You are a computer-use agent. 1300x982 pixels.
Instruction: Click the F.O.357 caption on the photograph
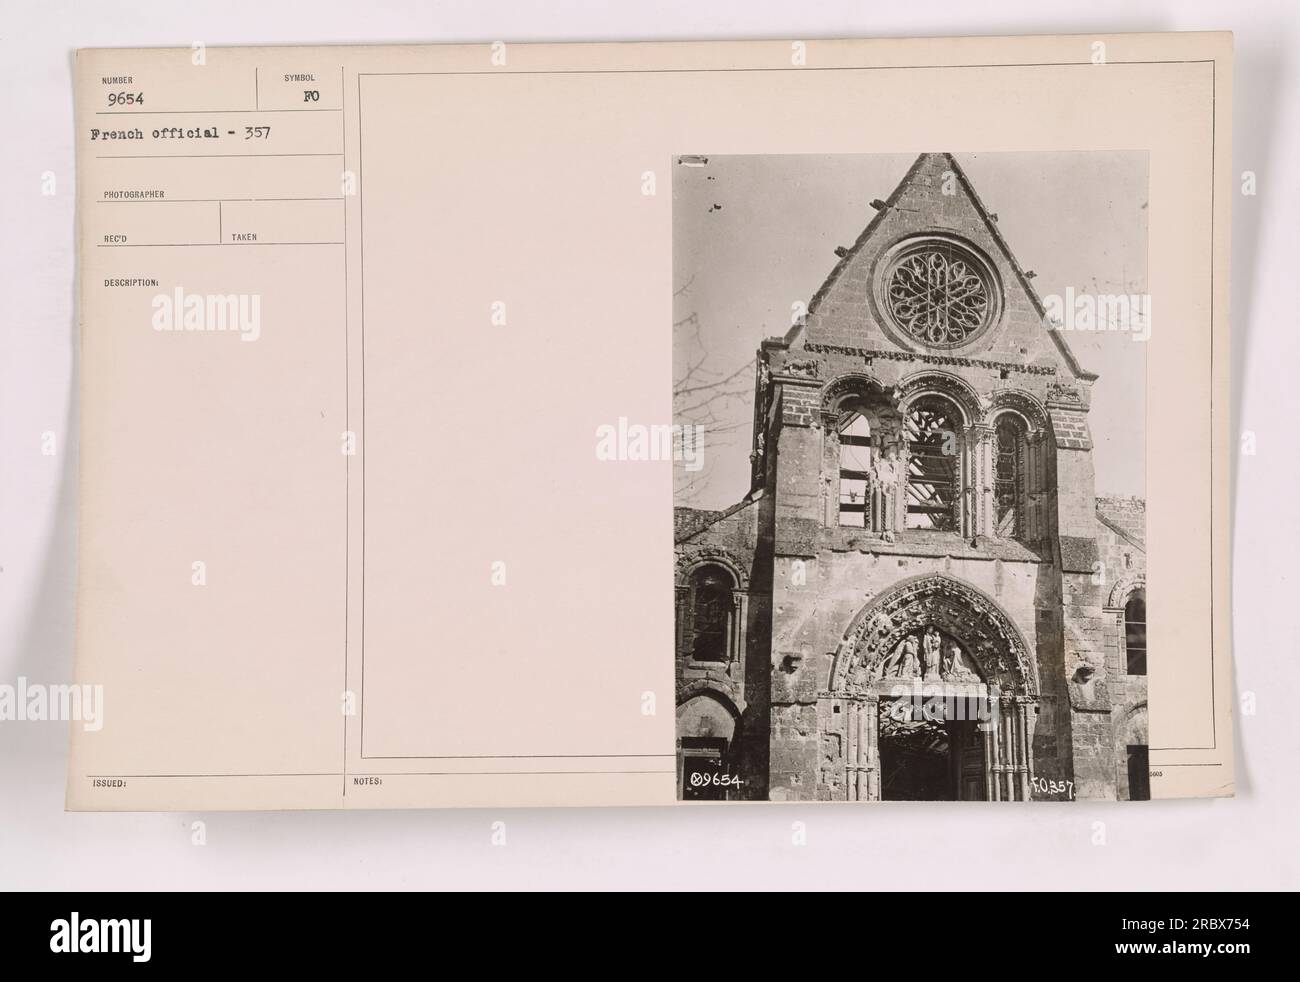tap(1053, 789)
